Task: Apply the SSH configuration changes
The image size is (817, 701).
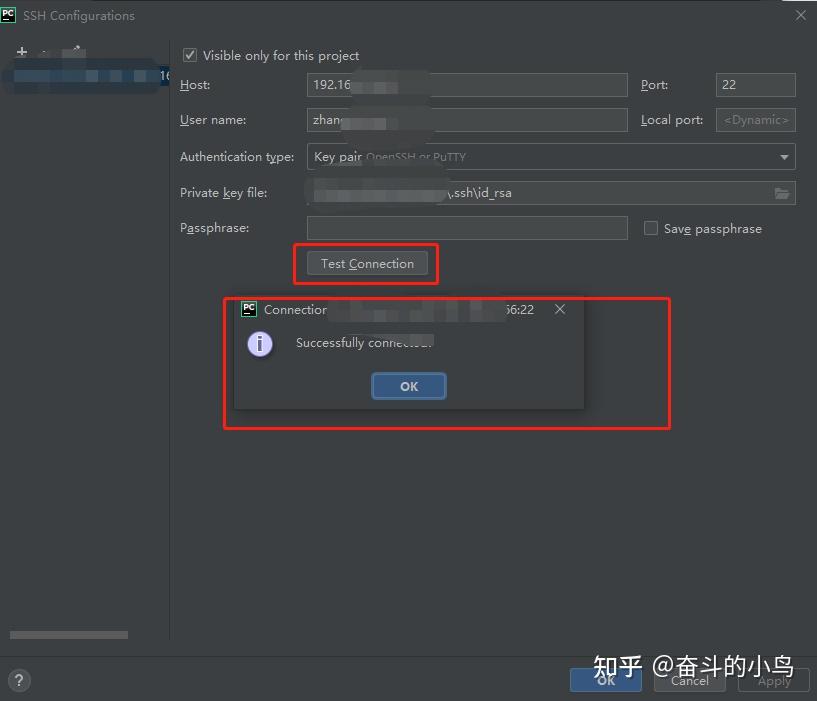Action: tap(773, 680)
